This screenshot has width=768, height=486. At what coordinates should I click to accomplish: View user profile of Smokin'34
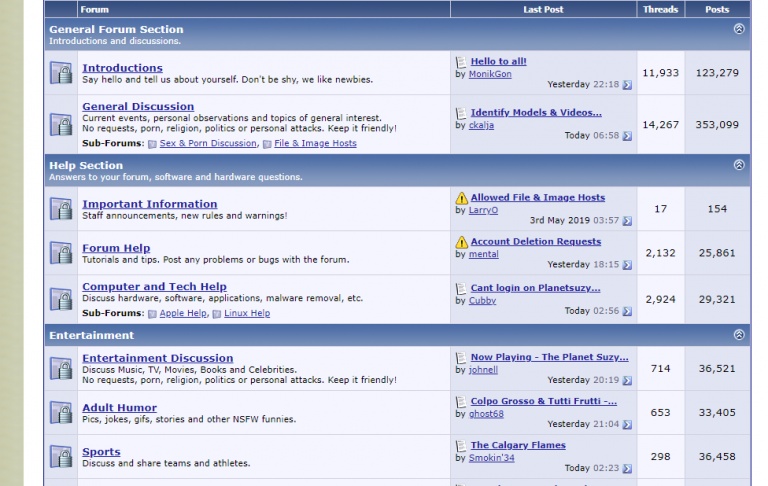[491, 458]
